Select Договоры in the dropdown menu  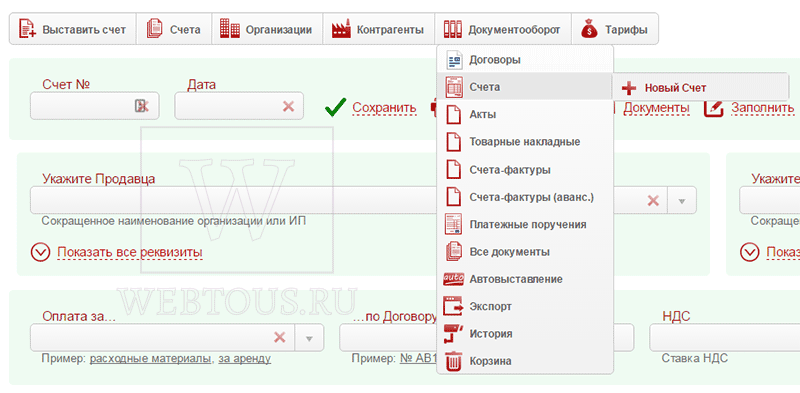(x=525, y=60)
